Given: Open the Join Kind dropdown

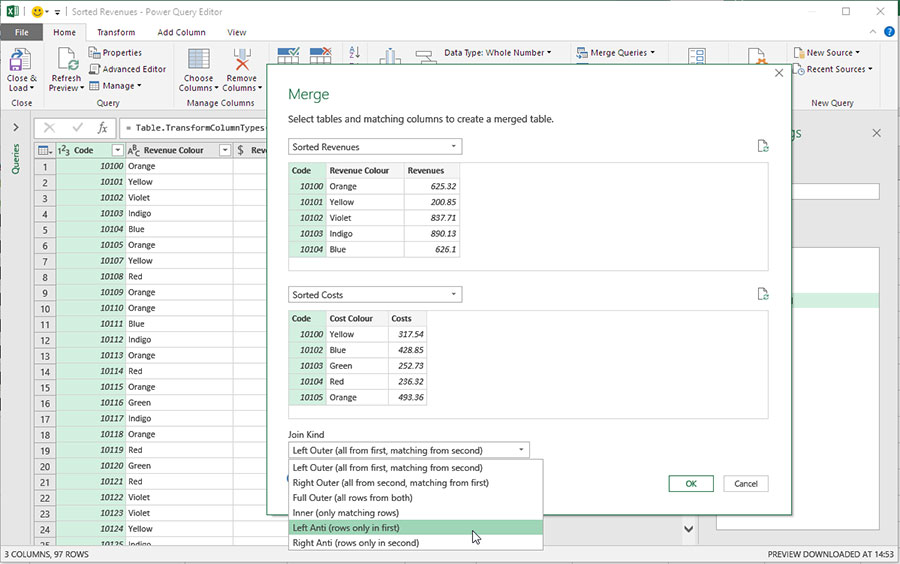Looking at the screenshot, I should tap(409, 450).
